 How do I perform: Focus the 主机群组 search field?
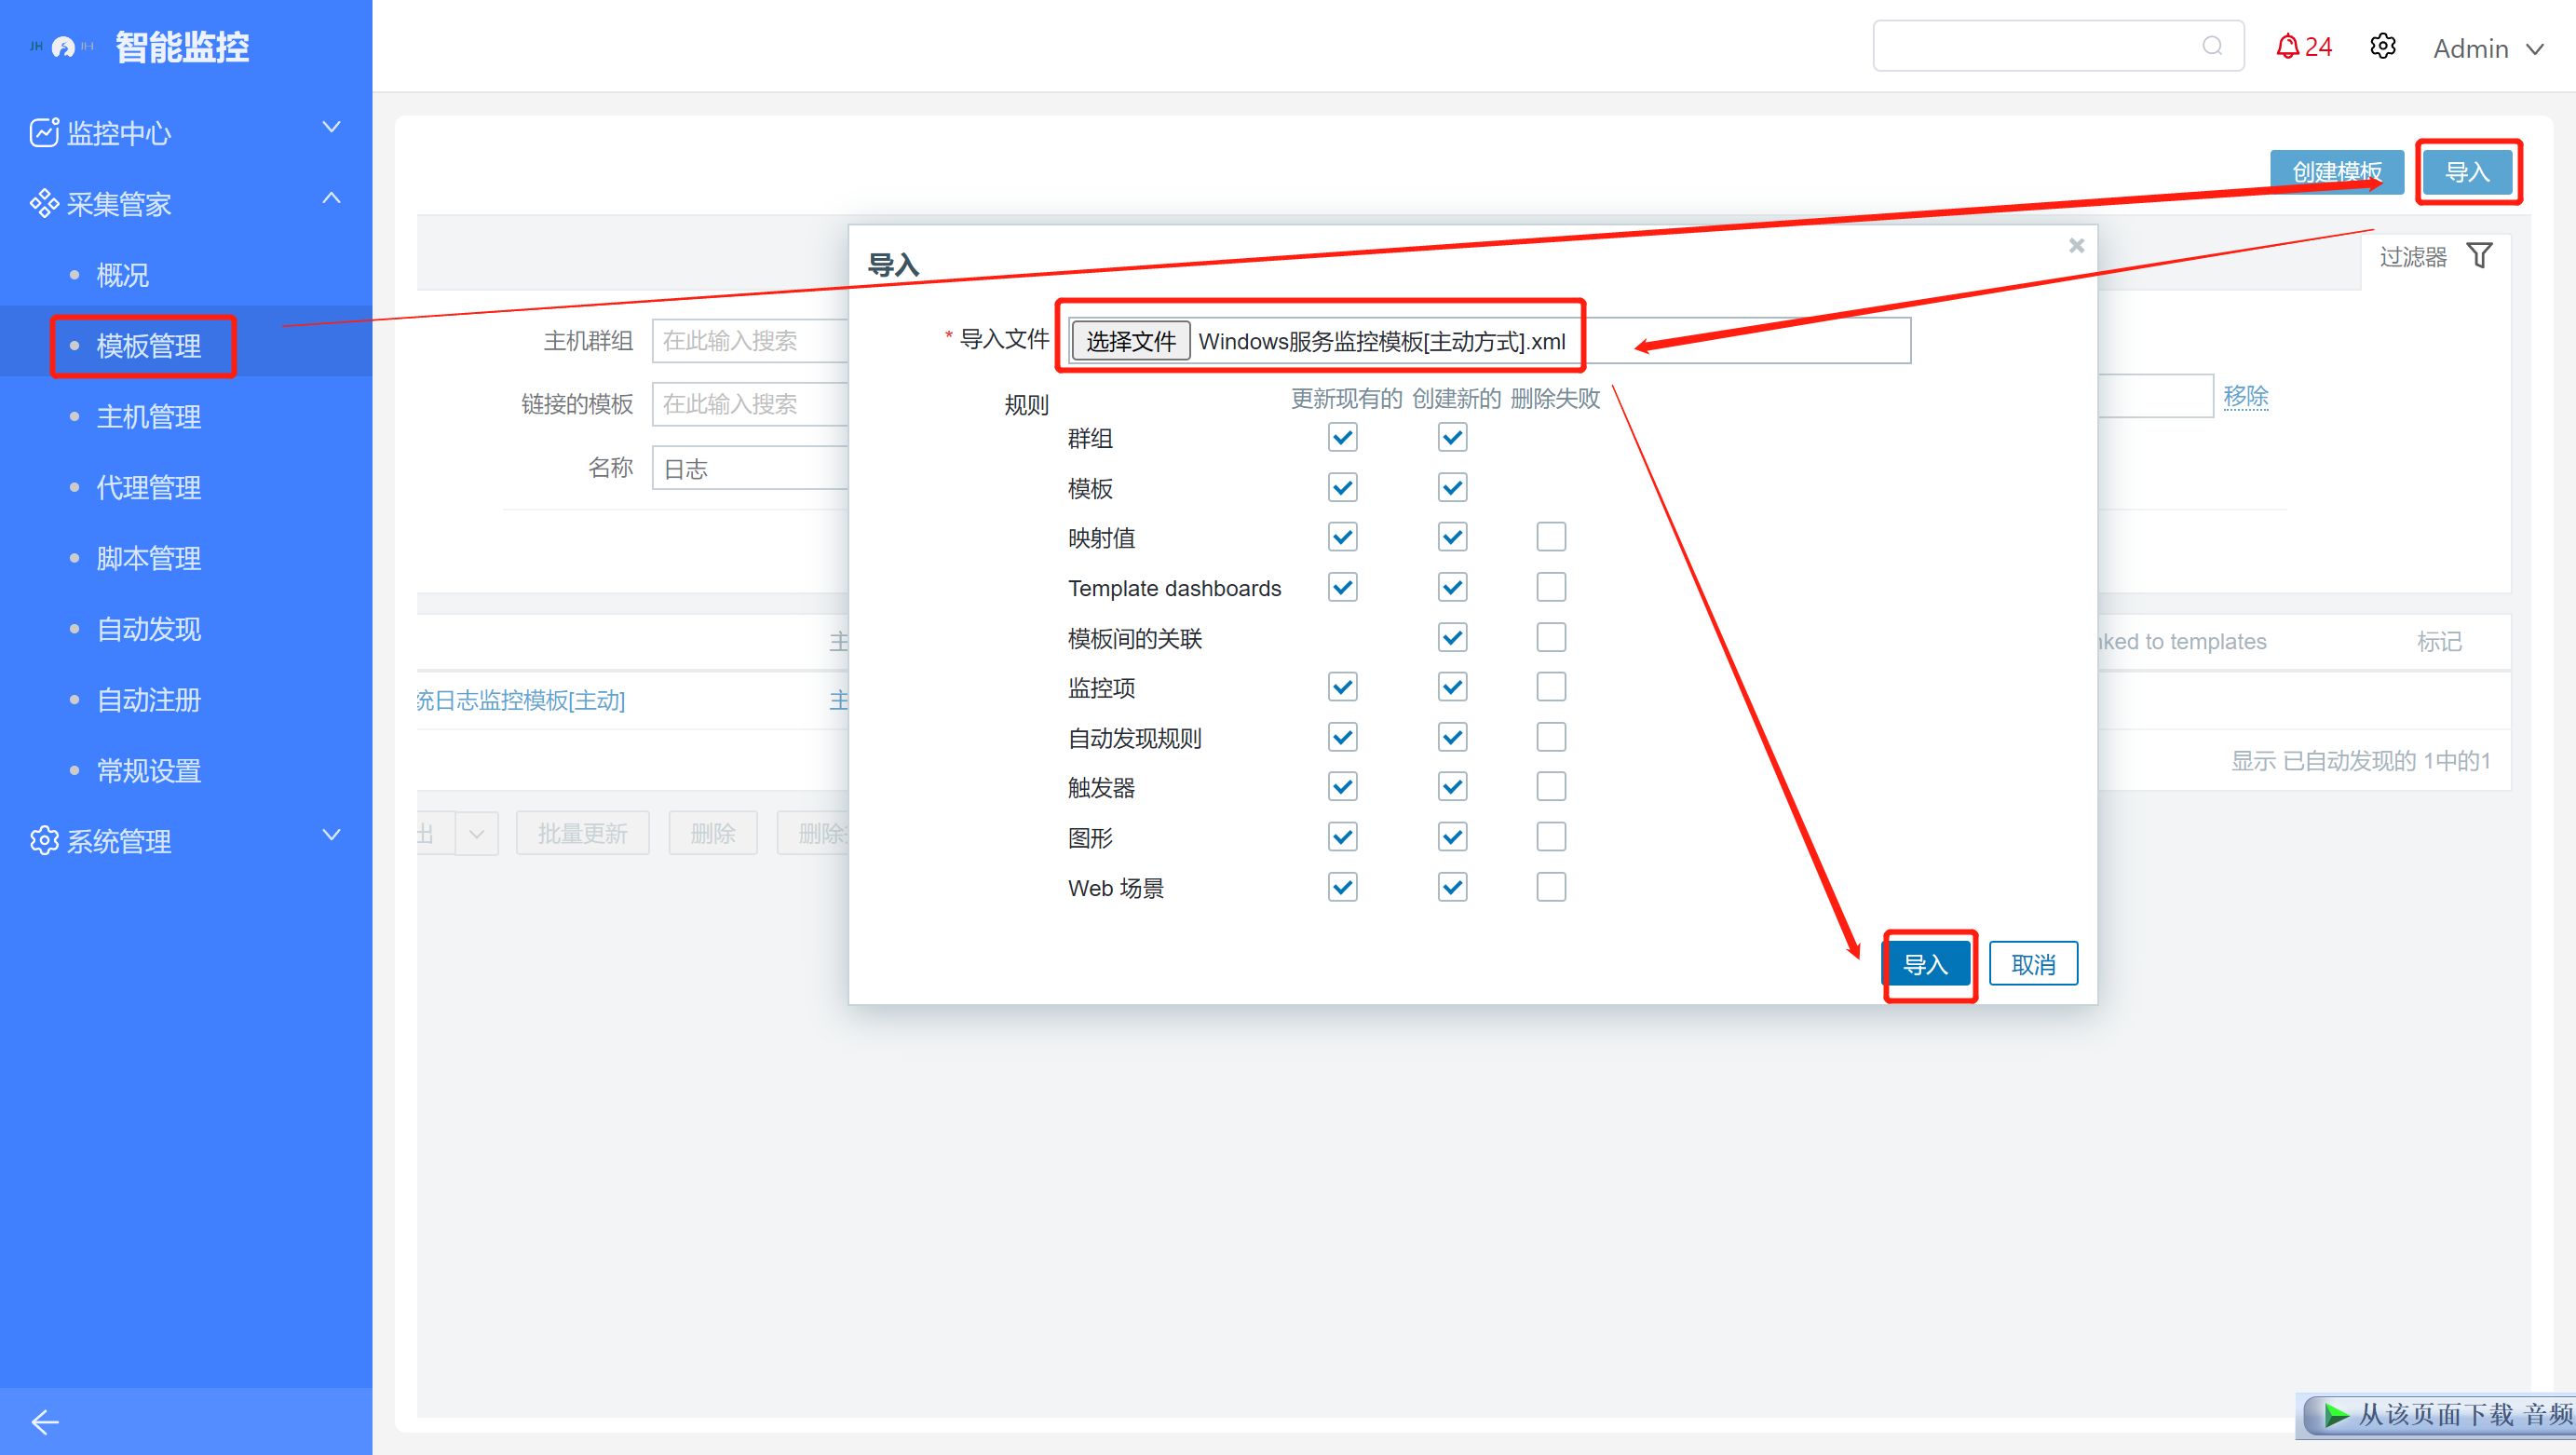pos(751,341)
